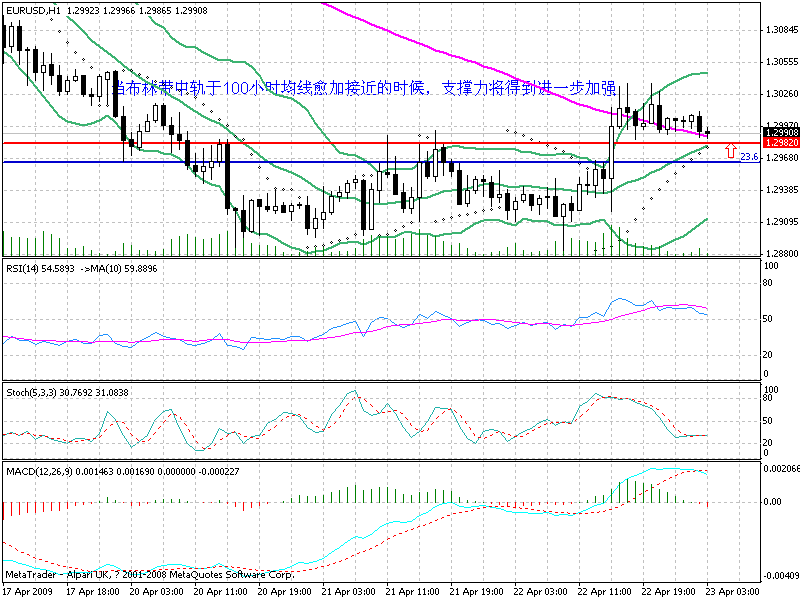Click the 21 Apr 03:00 time label

(348, 592)
